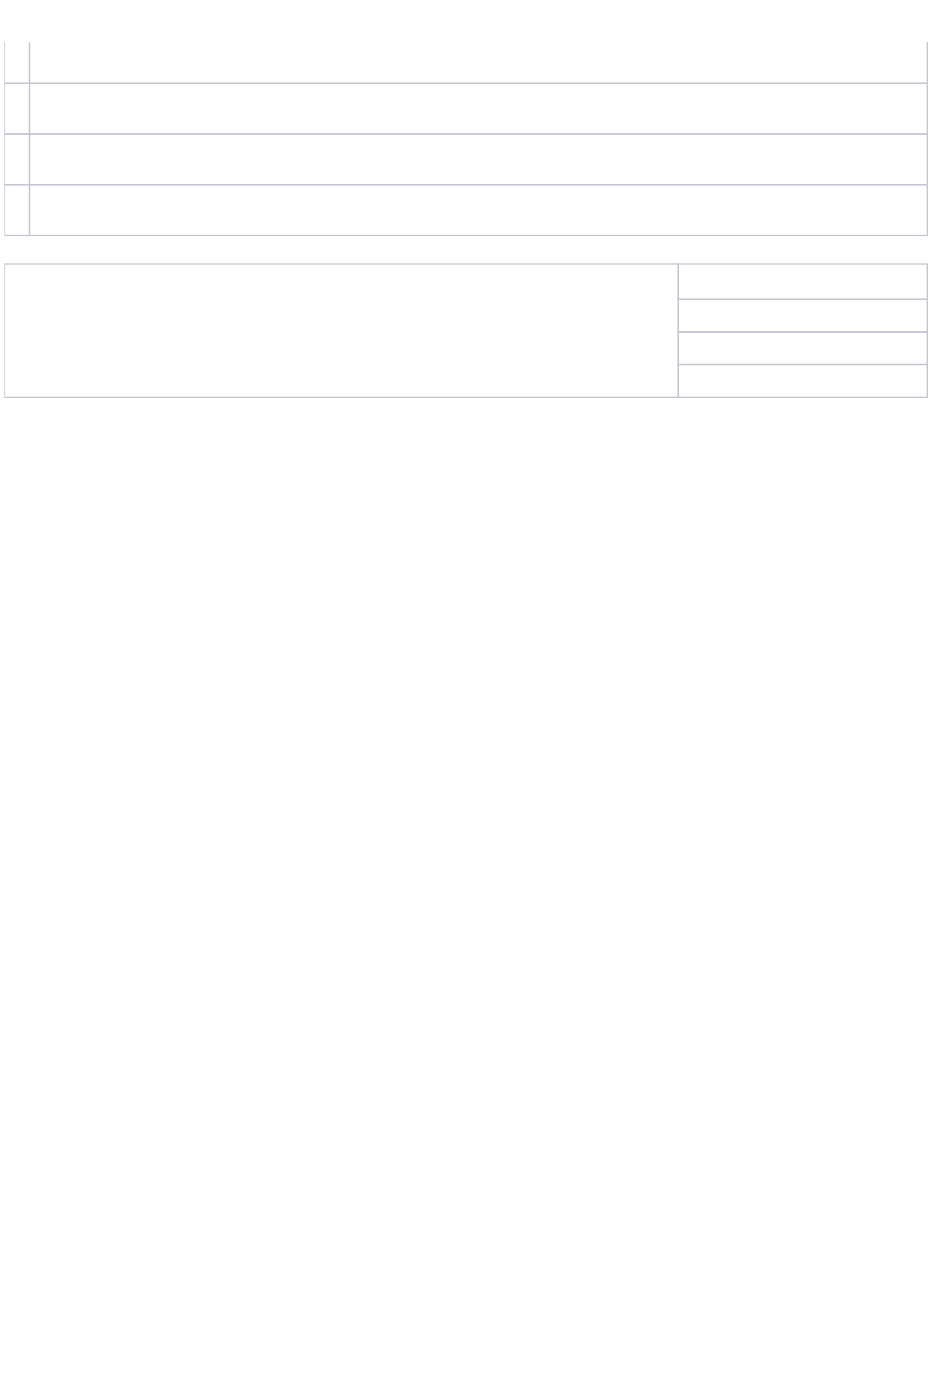Select the narrow left cell of the last upper row
This screenshot has width=950, height=1378.
click(17, 210)
